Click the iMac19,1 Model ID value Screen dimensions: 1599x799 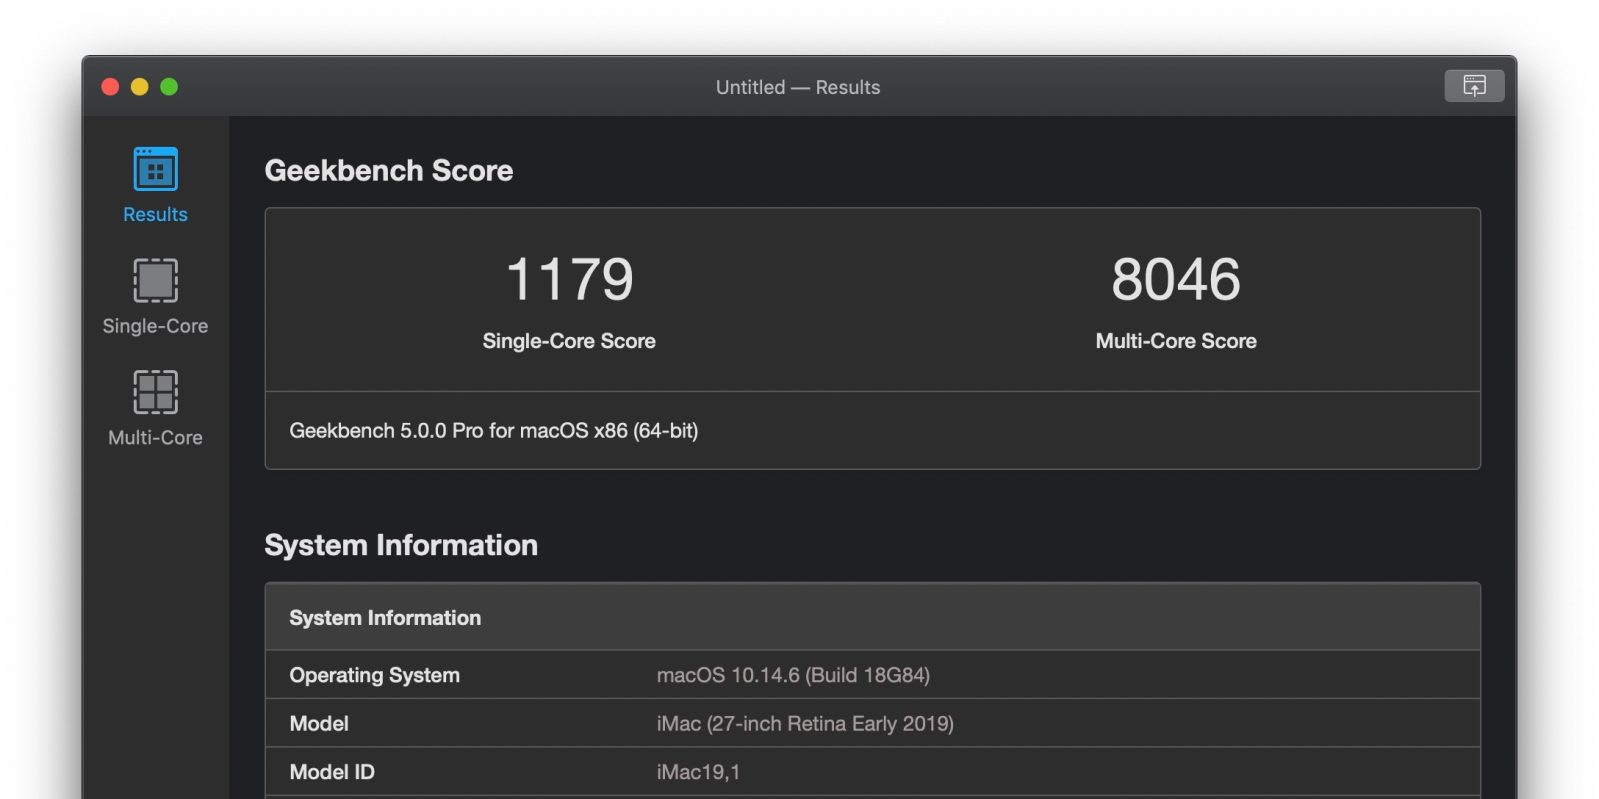[698, 772]
